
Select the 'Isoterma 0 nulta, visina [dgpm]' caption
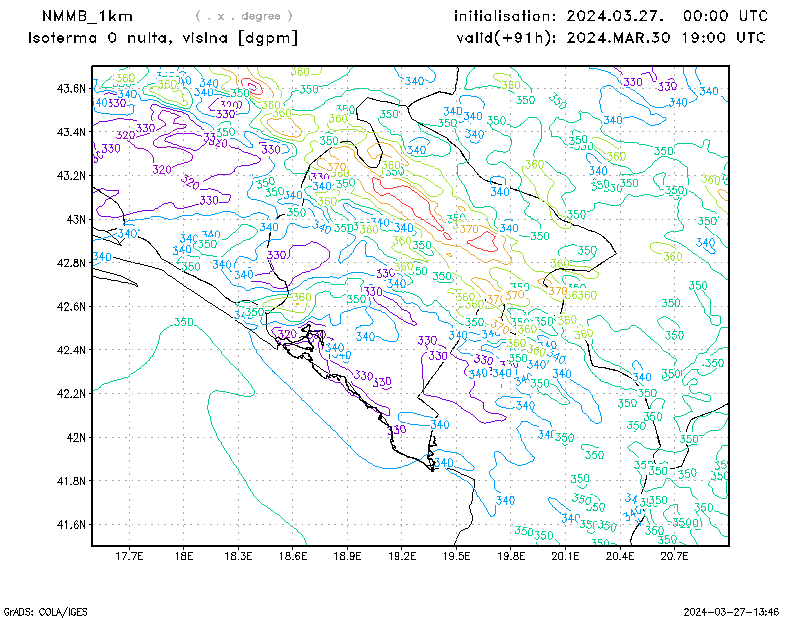click(x=163, y=38)
